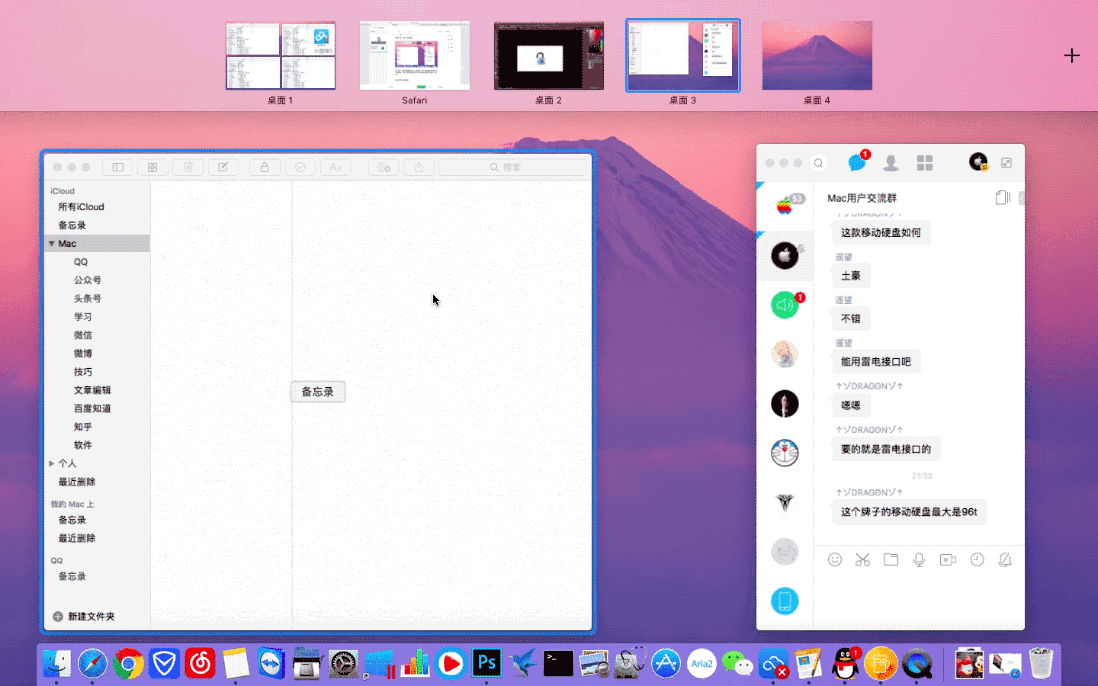Open Photoshop from the Dock

coord(486,662)
